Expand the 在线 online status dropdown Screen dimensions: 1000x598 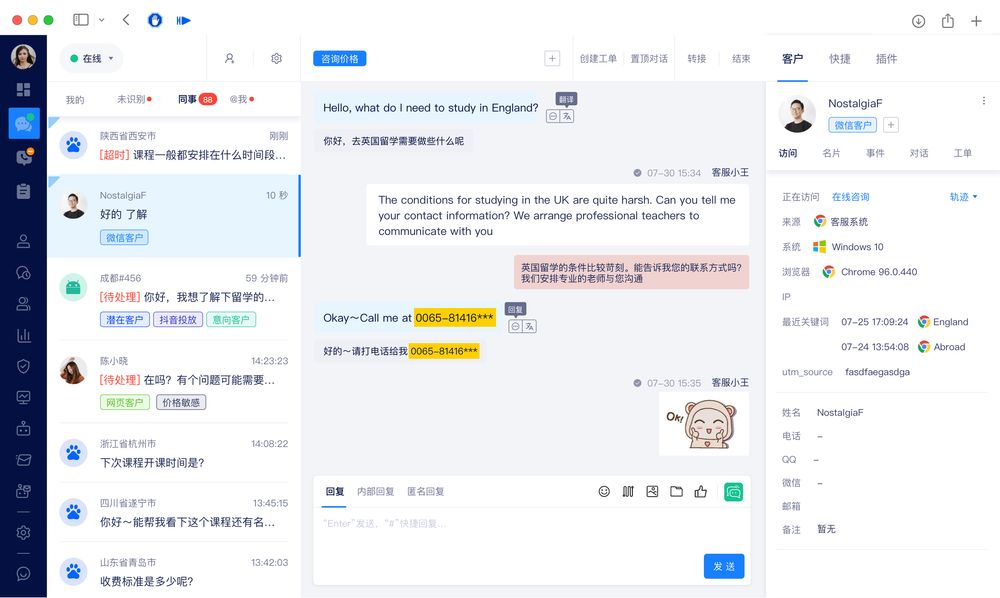[91, 59]
